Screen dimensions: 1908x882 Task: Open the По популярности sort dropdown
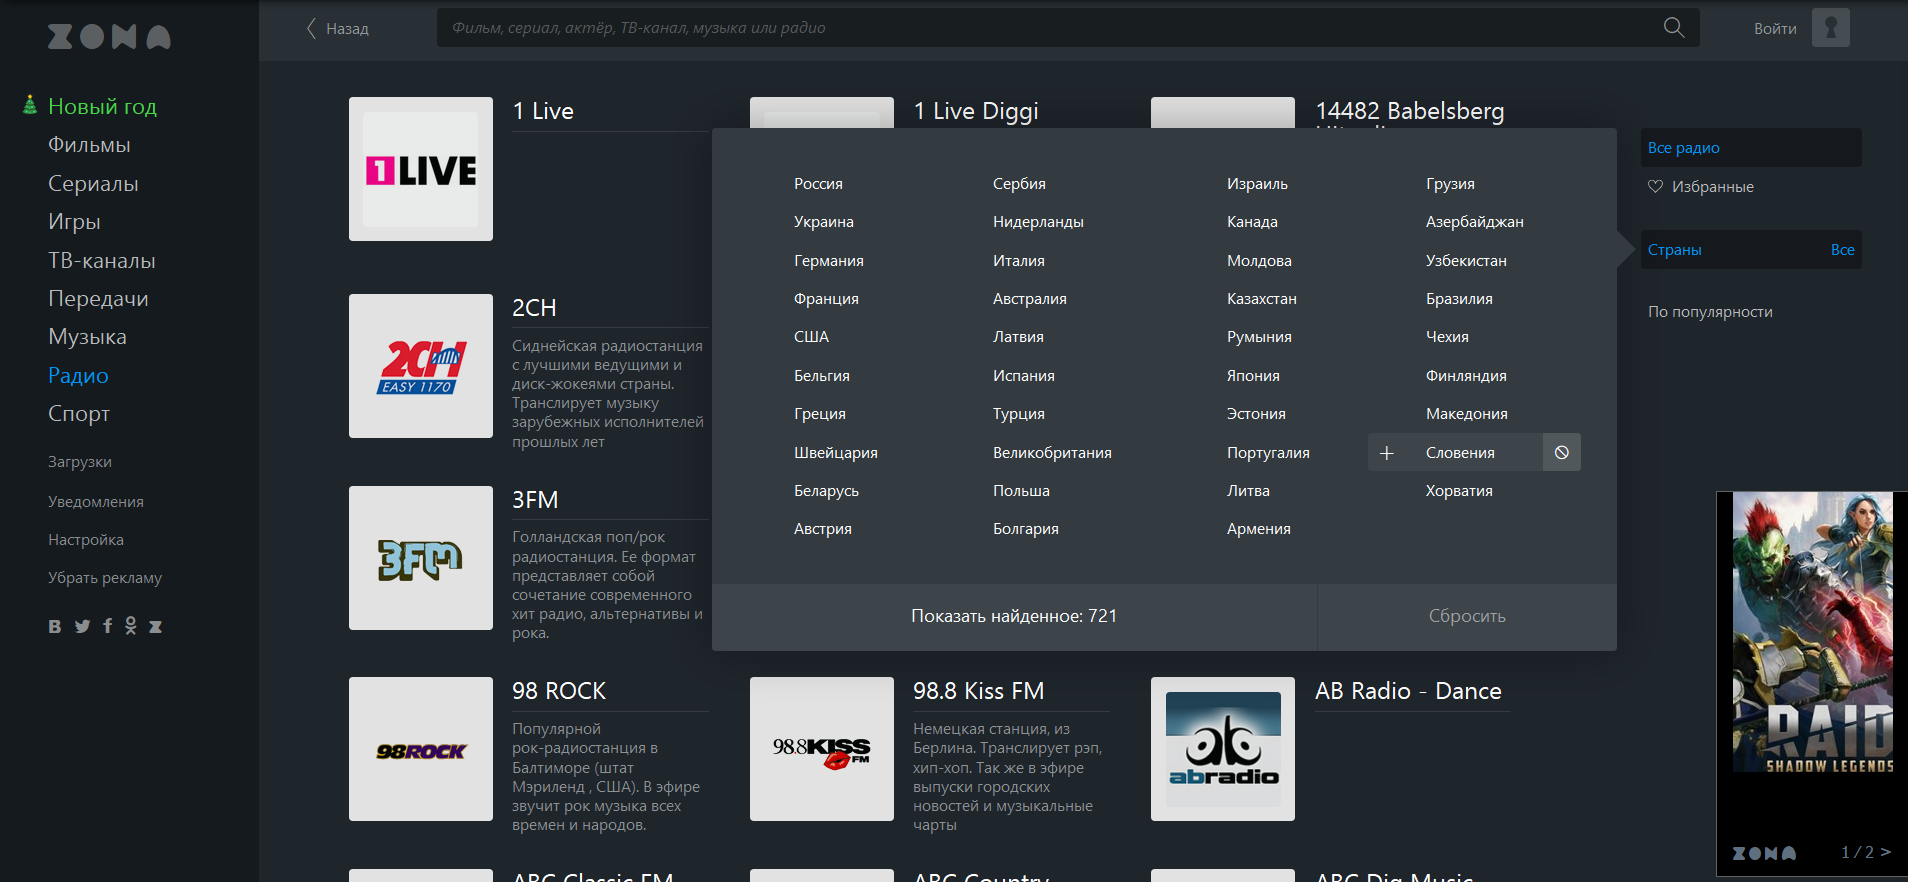click(1710, 312)
